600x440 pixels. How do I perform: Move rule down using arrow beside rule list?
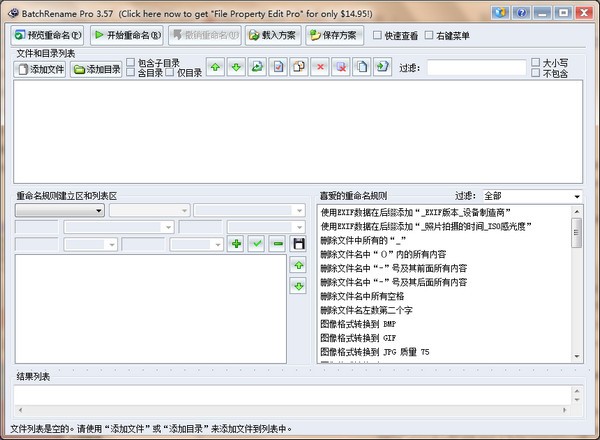point(297,286)
